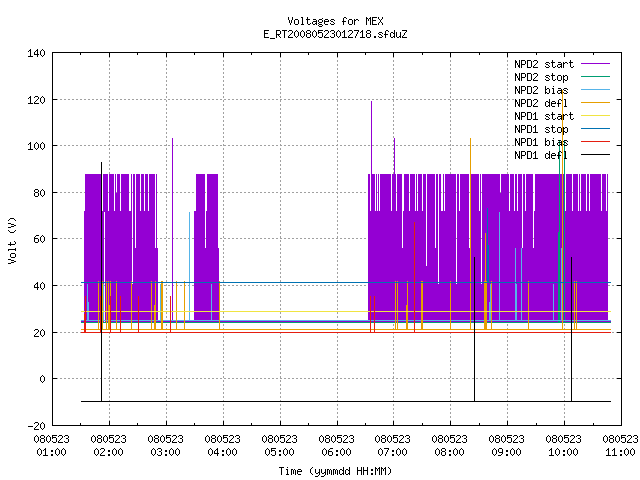Image resolution: width=640 pixels, height=480 pixels.
Task: Click purple line sample for NPD2 start
Action: pyautogui.click(x=595, y=64)
